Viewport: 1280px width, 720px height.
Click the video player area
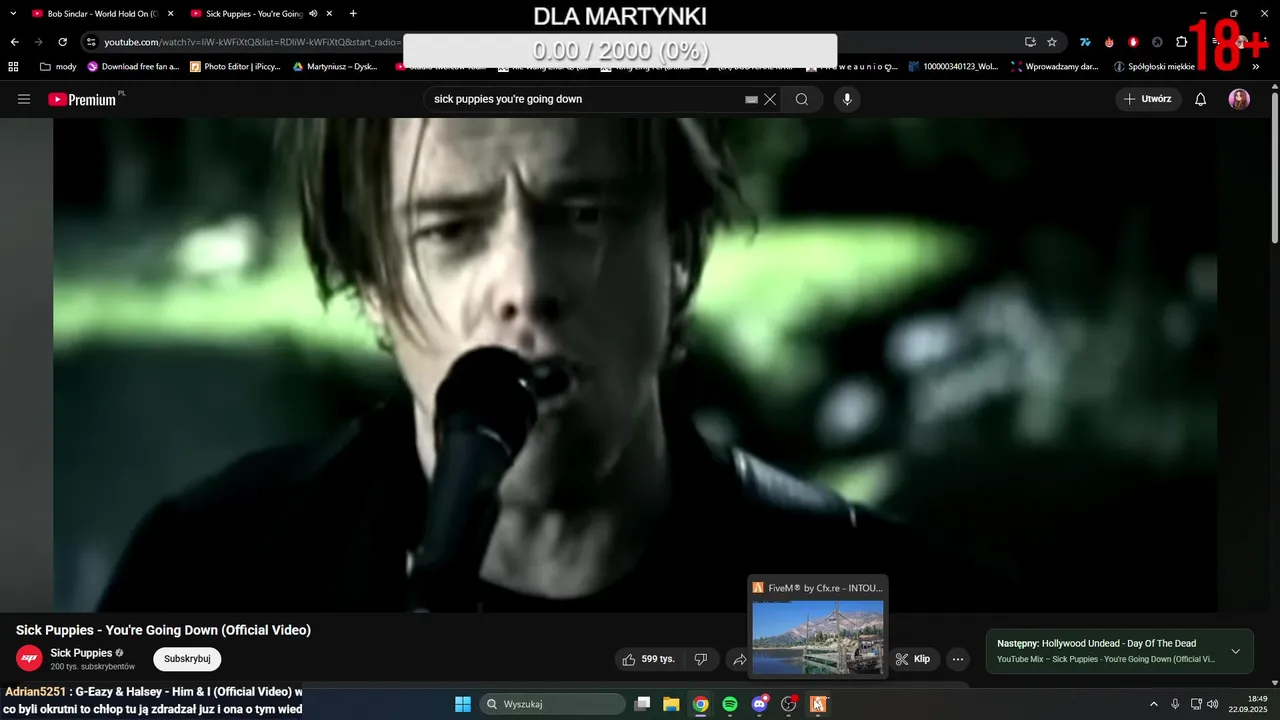pyautogui.click(x=635, y=365)
